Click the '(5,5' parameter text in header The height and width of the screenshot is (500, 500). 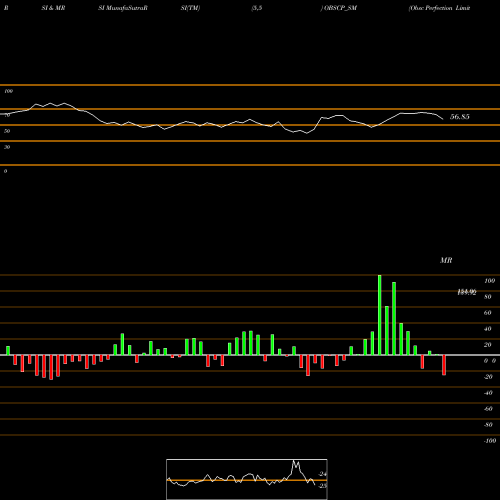(x=257, y=8)
